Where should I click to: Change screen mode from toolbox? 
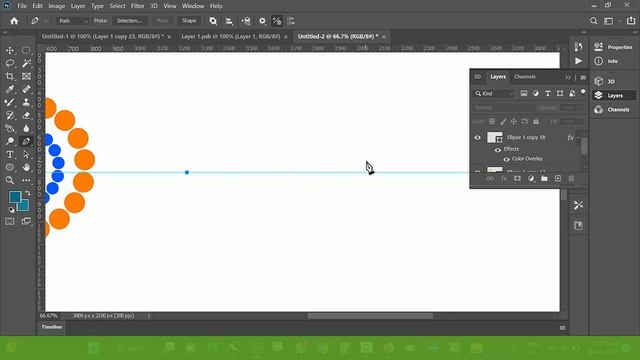26,221
